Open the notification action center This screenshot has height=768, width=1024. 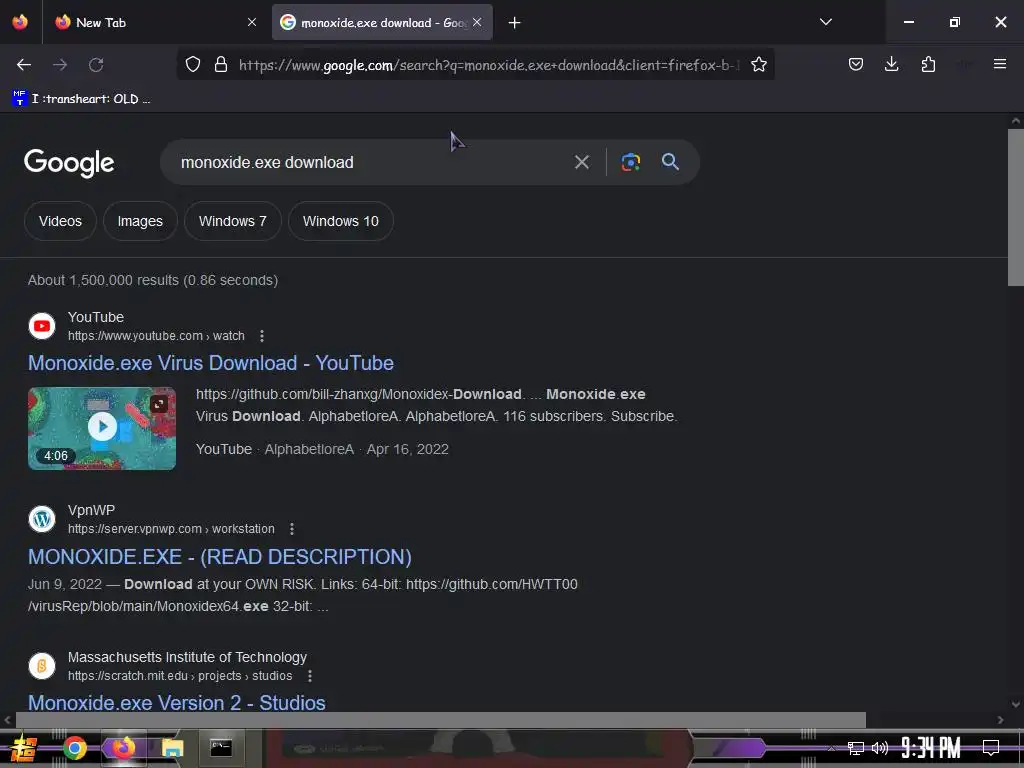(x=991, y=748)
